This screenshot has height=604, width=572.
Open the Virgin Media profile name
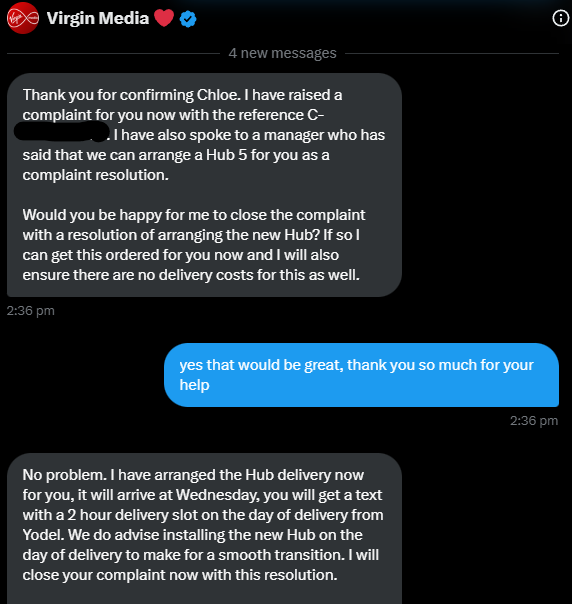(98, 18)
